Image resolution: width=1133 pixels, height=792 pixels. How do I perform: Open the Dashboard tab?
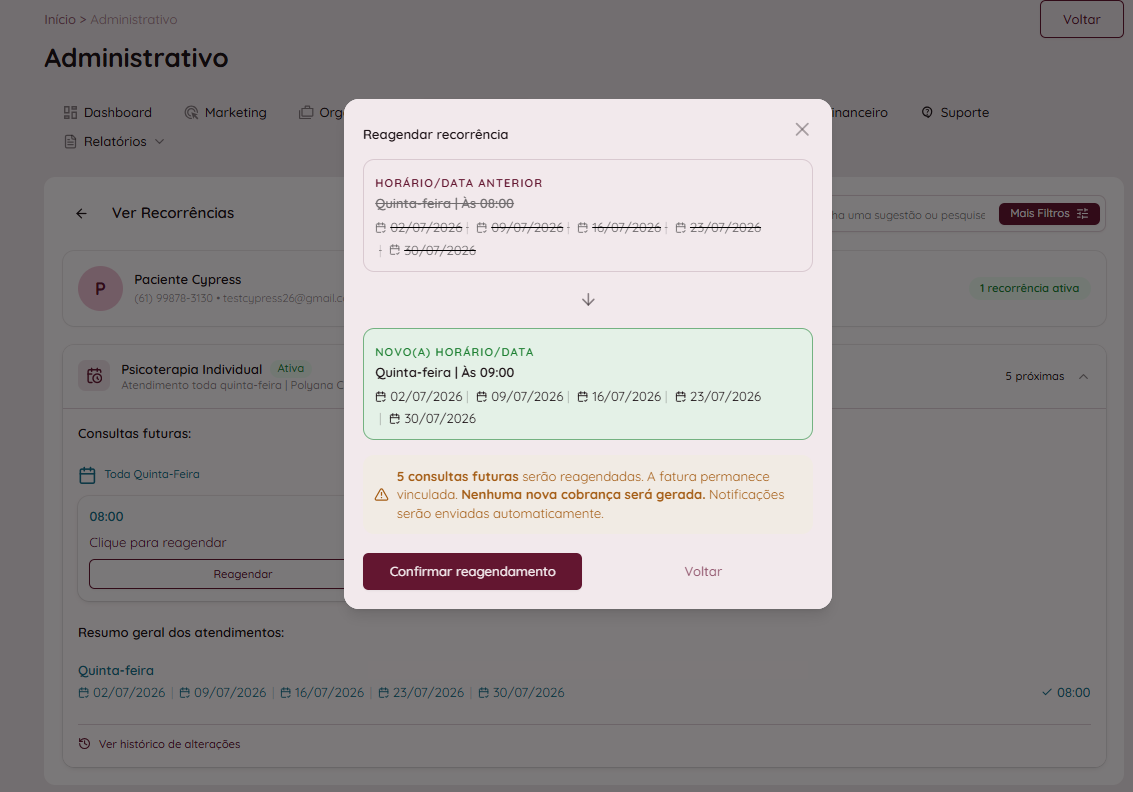pos(108,113)
